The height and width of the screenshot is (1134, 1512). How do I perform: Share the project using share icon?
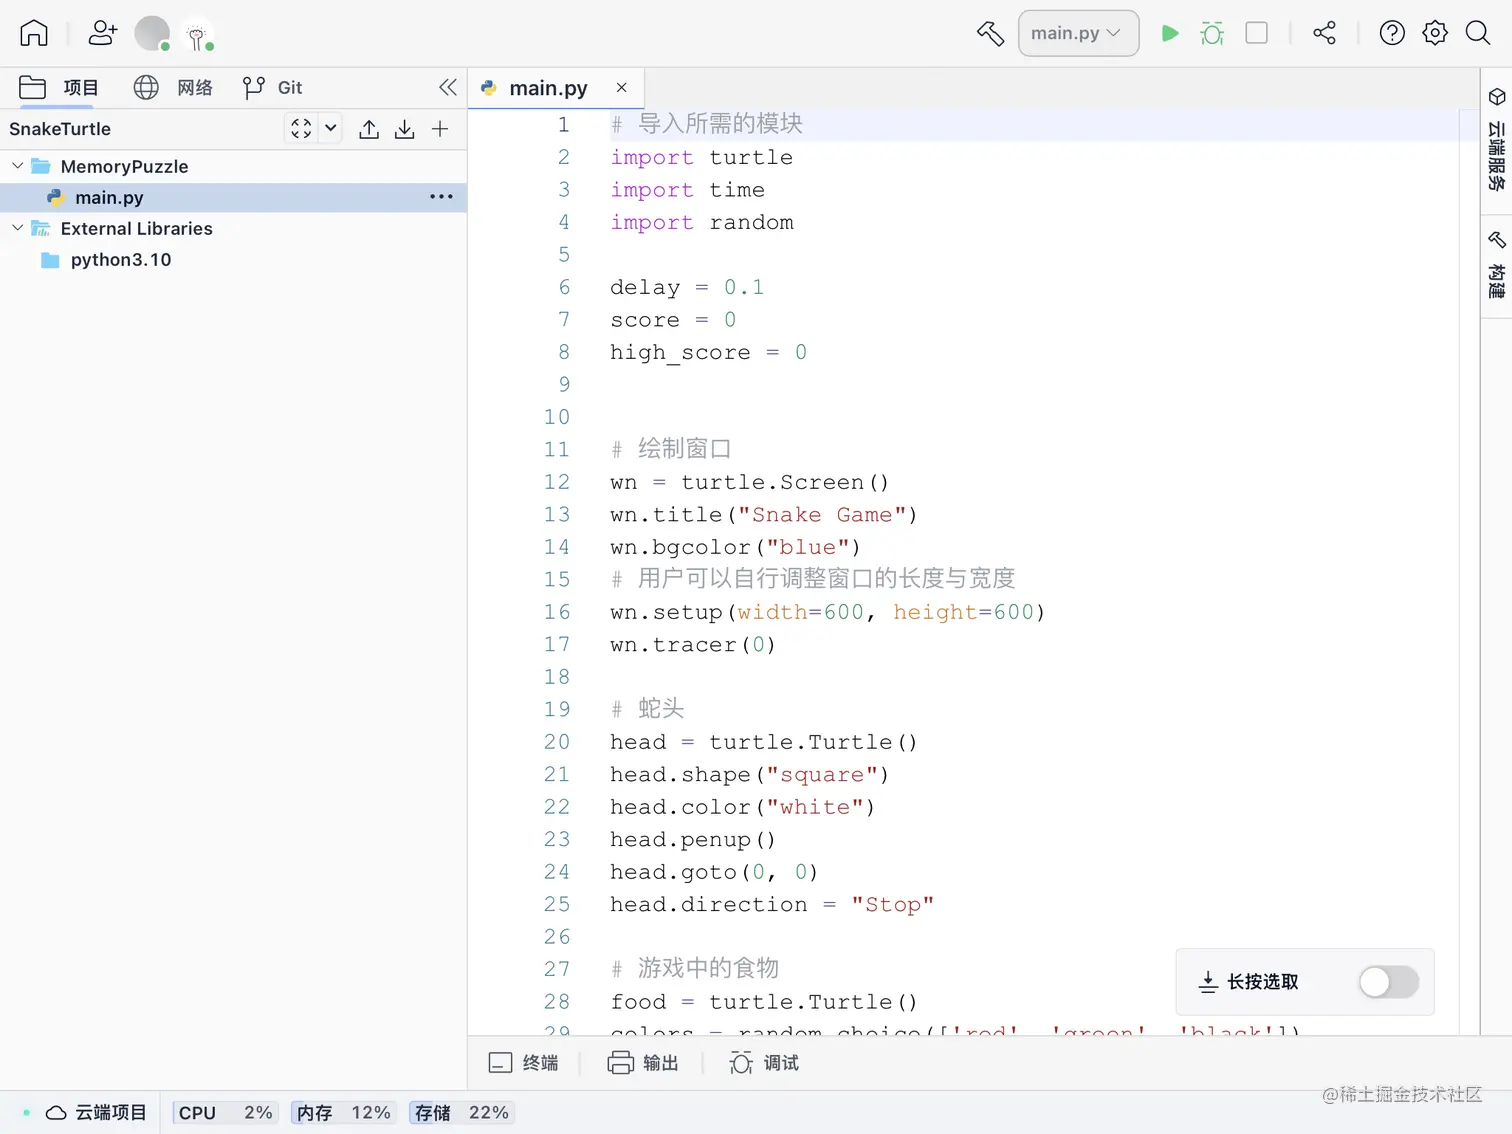(1324, 33)
